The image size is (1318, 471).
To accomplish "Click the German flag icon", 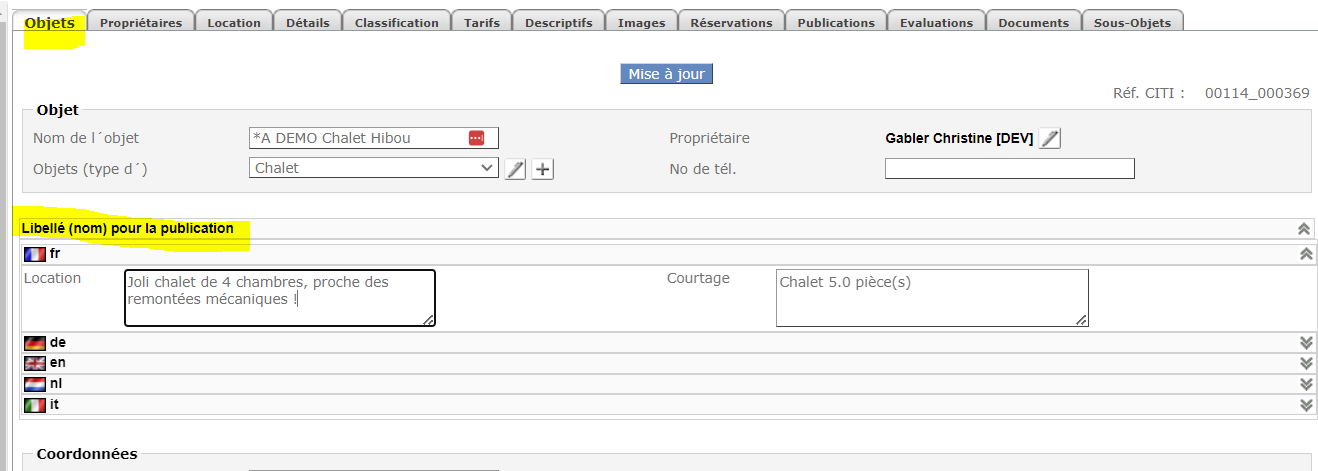I will (x=35, y=343).
